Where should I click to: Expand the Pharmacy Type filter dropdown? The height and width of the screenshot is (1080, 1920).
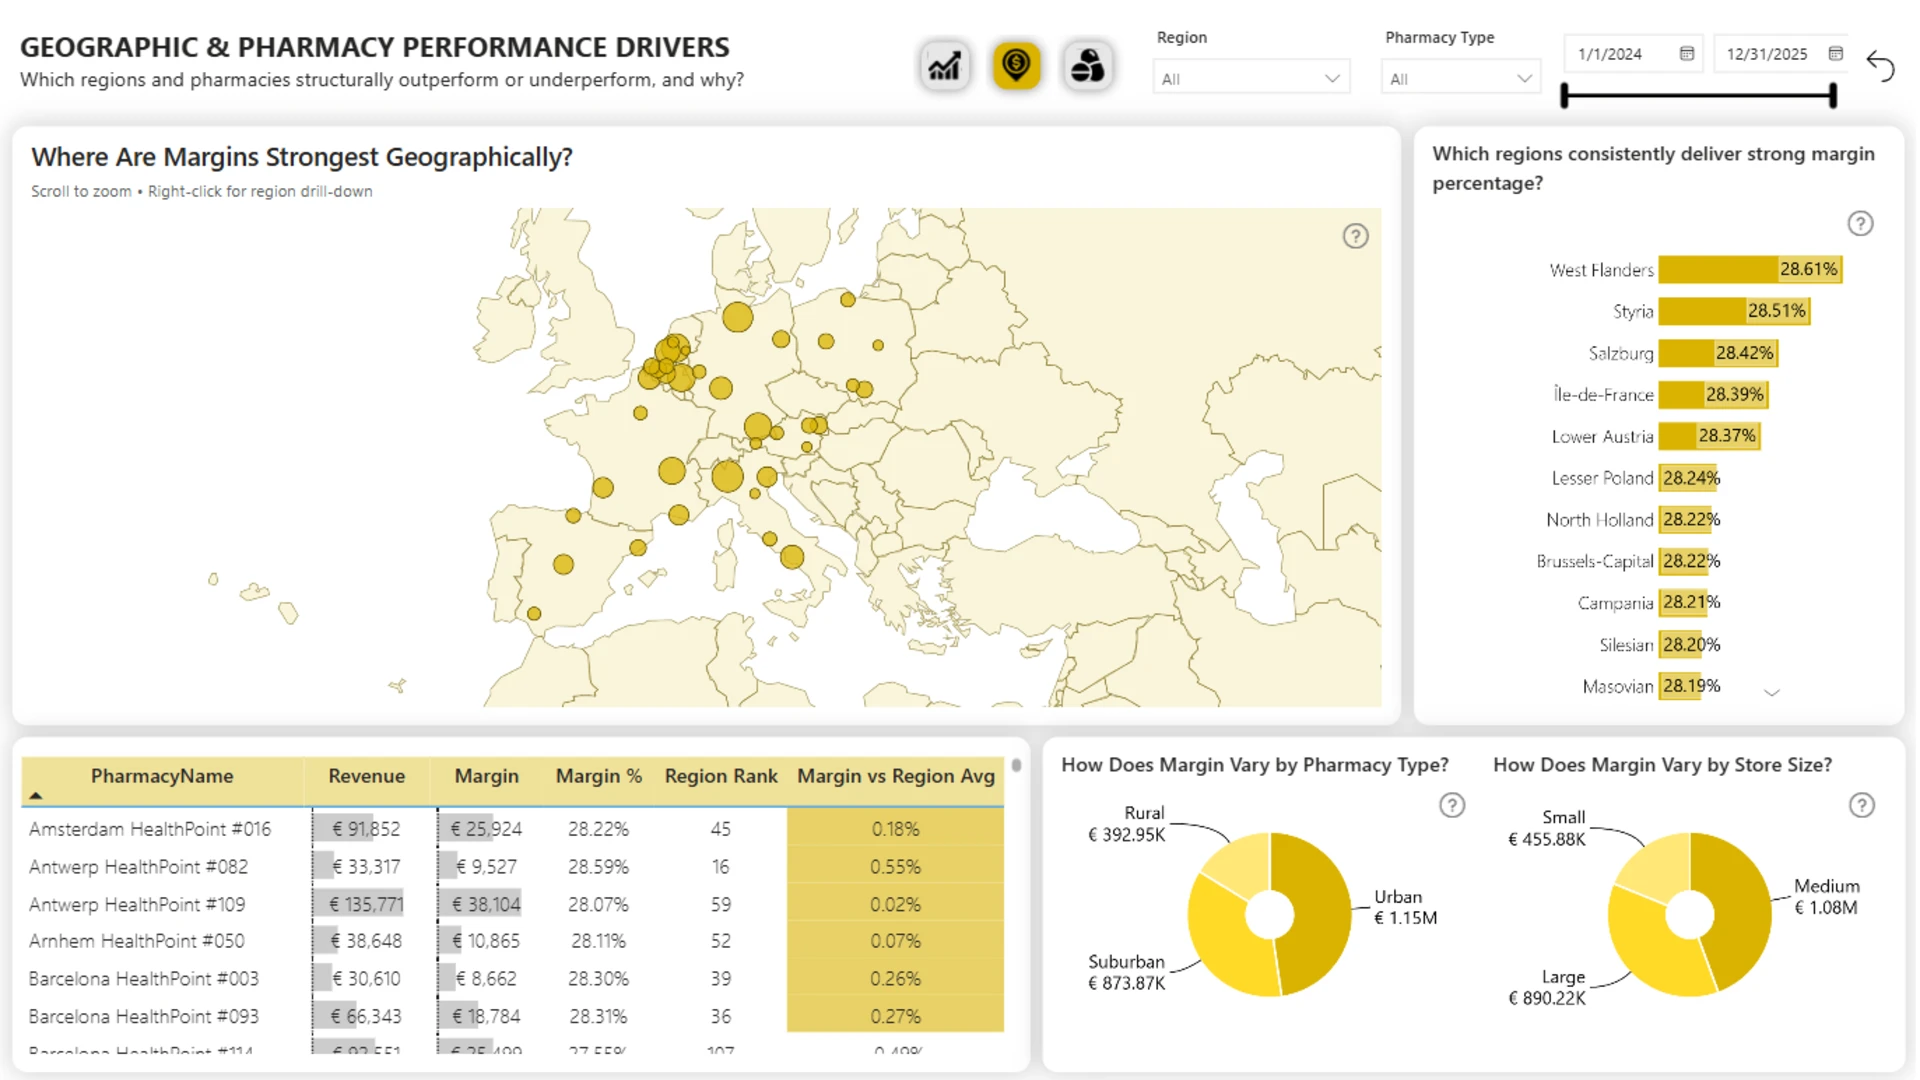point(1461,78)
